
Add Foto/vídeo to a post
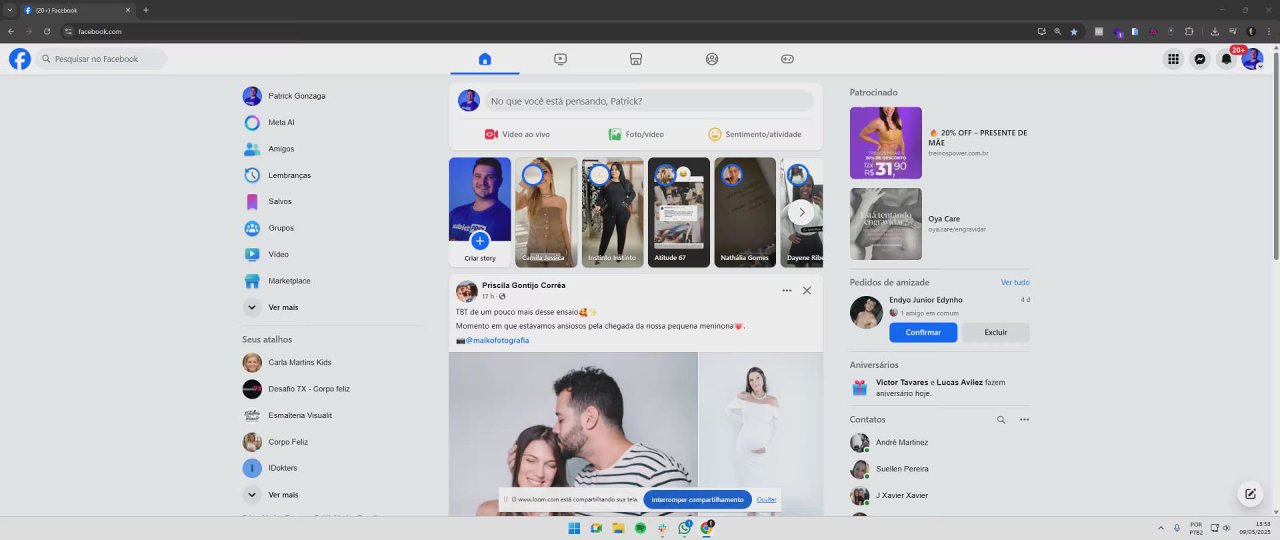[x=636, y=134]
